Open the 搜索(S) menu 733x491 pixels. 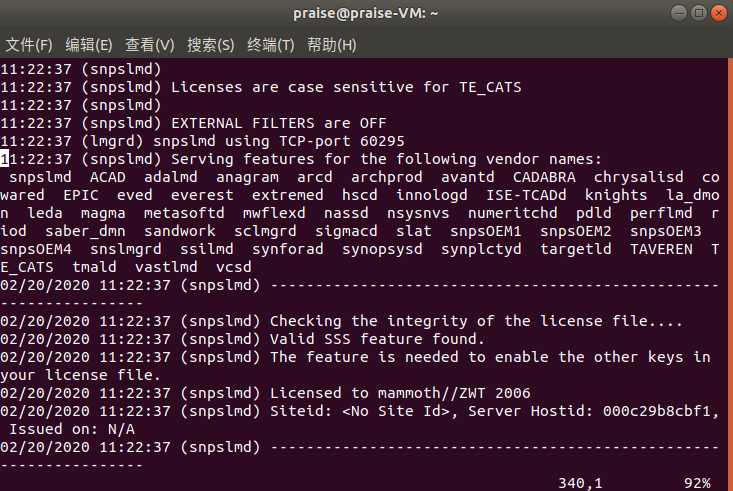point(211,45)
